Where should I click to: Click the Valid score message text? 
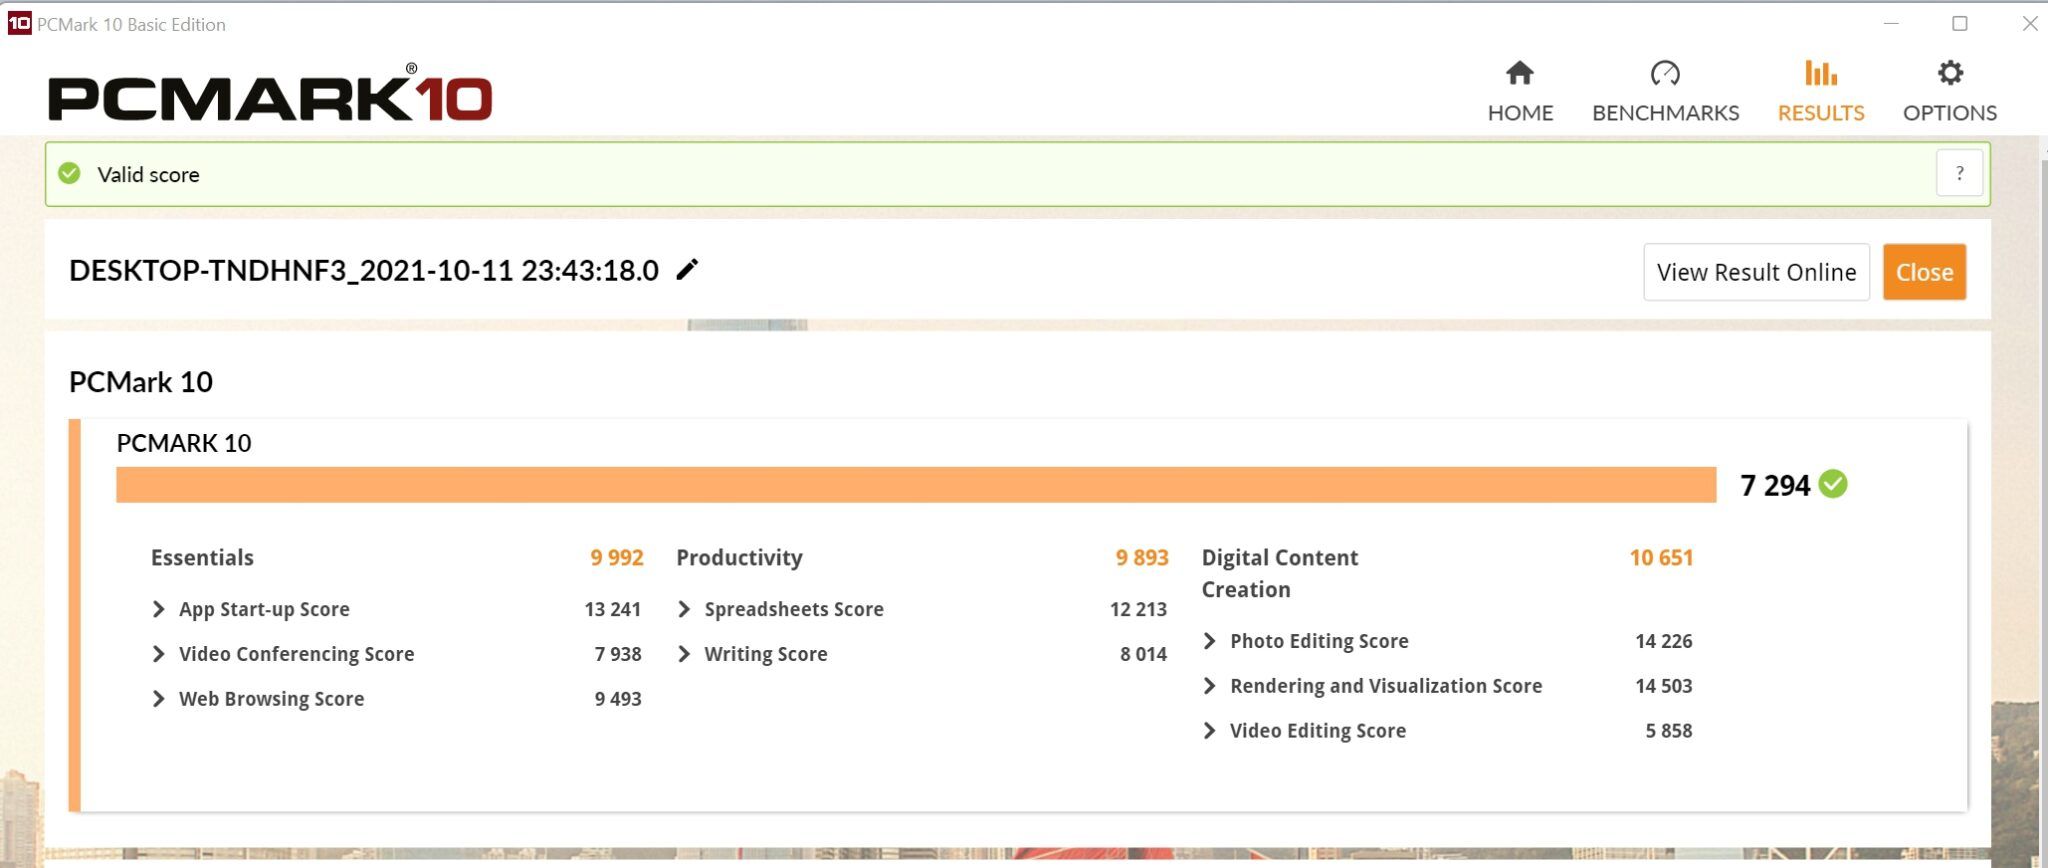click(148, 174)
